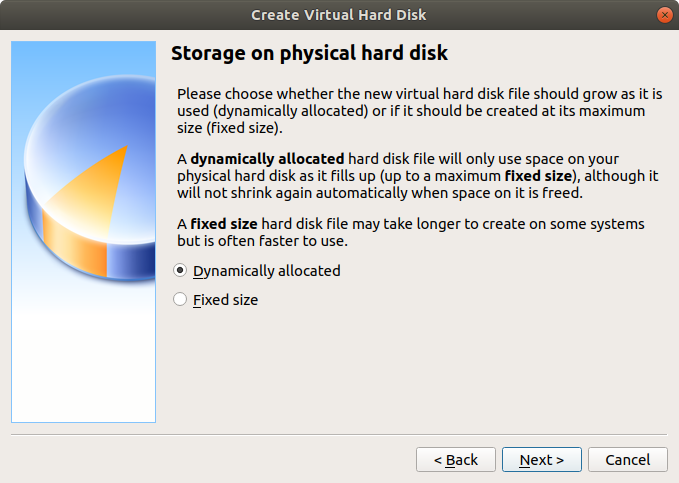
Task: Close the dialog with the orange X
Action: coord(664,14)
